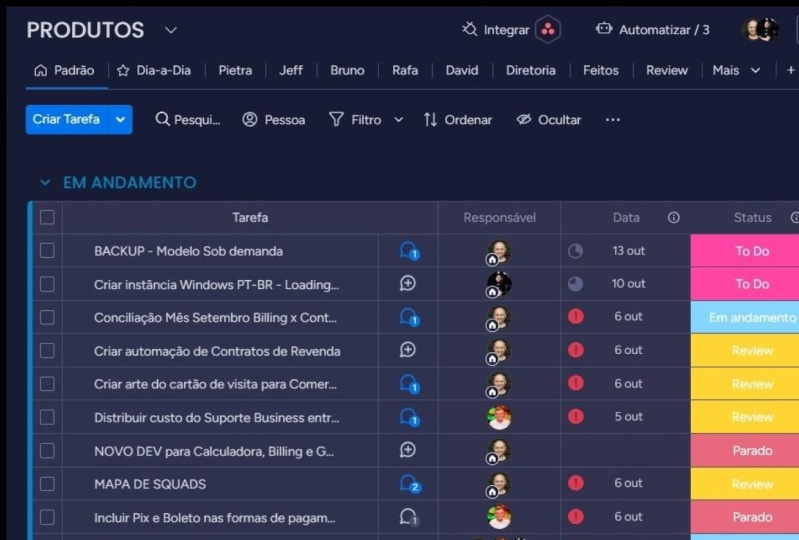Open the Review tab
Image resolution: width=799 pixels, height=540 pixels.
point(667,70)
